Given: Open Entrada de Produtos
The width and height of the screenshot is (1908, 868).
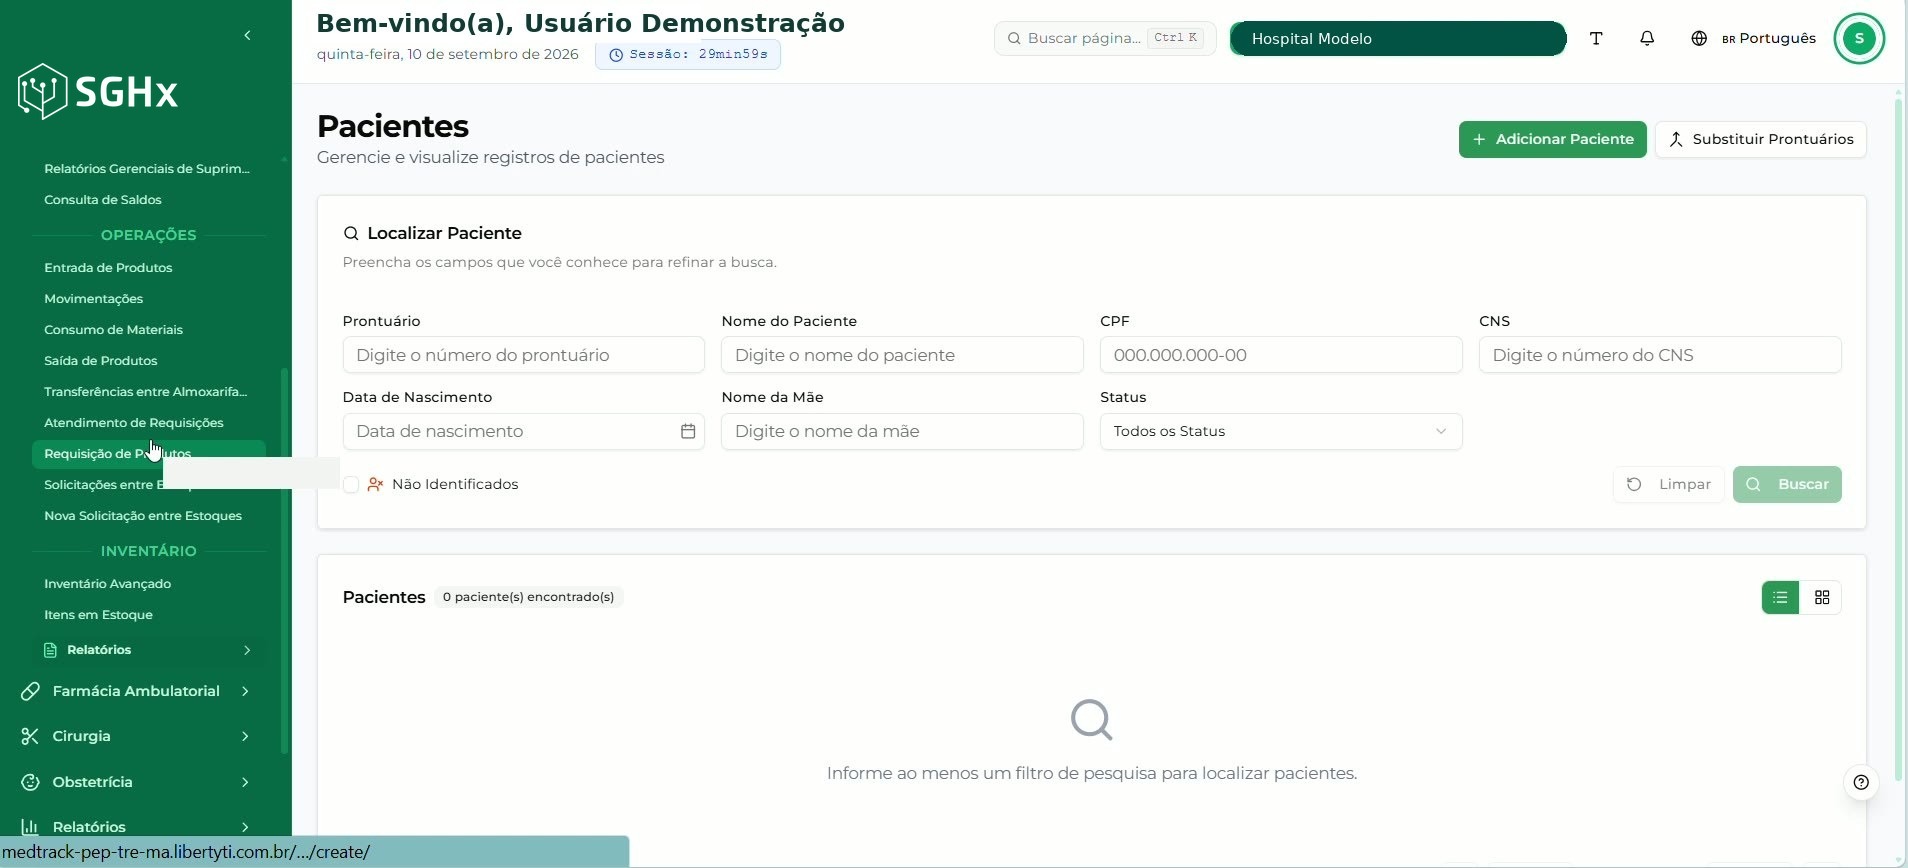Looking at the screenshot, I should (x=108, y=268).
